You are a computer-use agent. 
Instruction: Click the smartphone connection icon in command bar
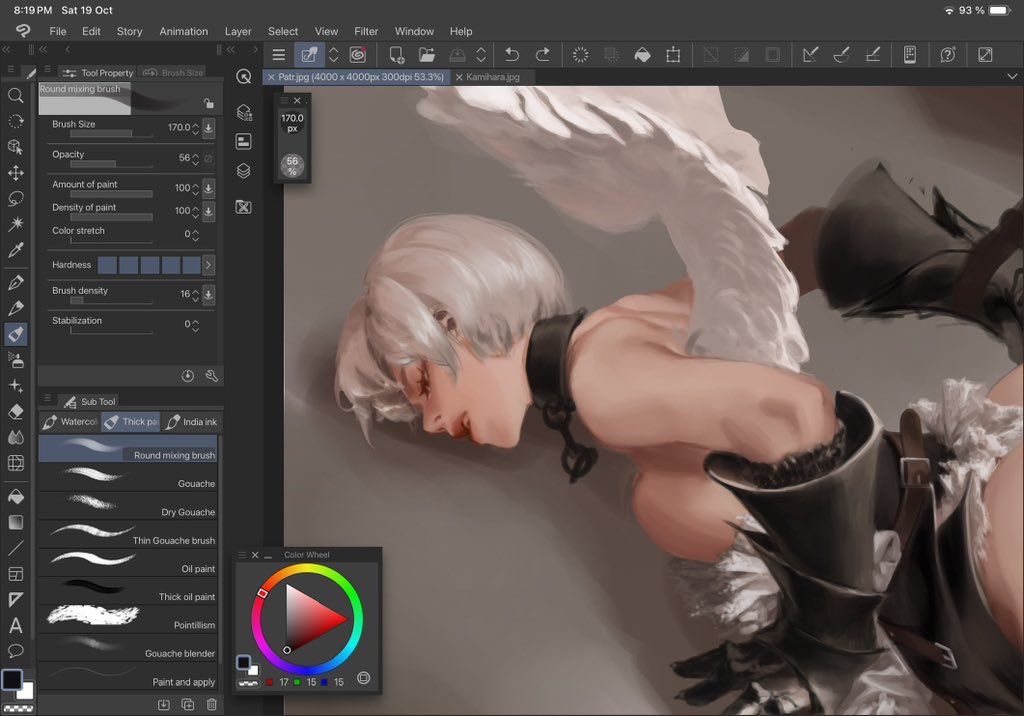(x=910, y=55)
